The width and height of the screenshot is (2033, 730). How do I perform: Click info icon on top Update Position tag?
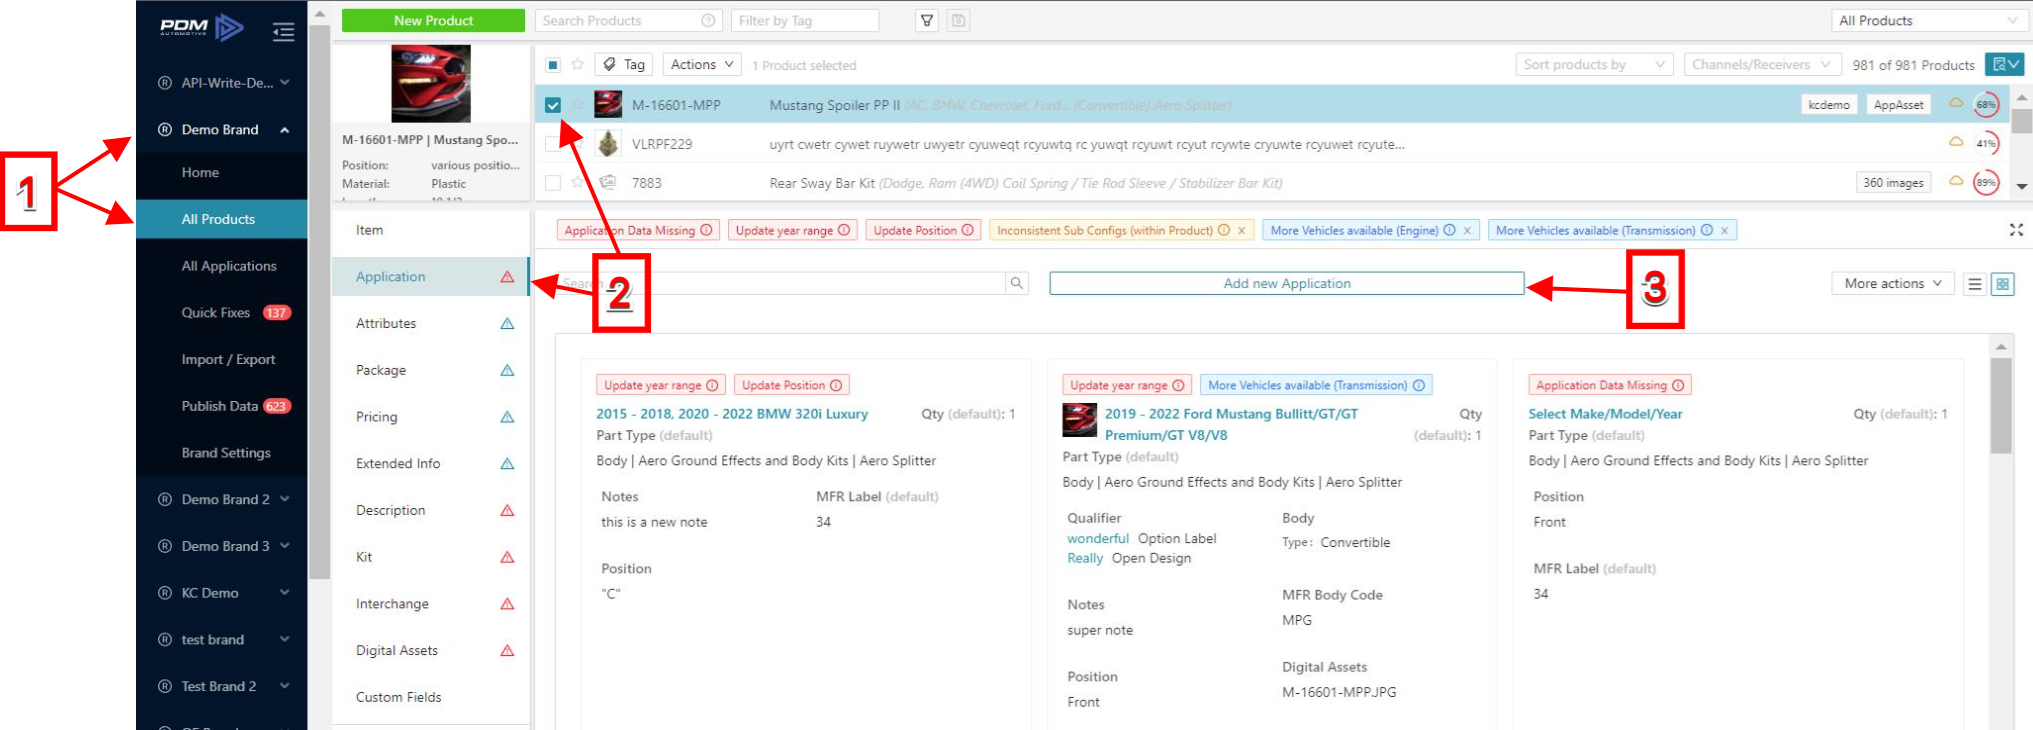[967, 230]
